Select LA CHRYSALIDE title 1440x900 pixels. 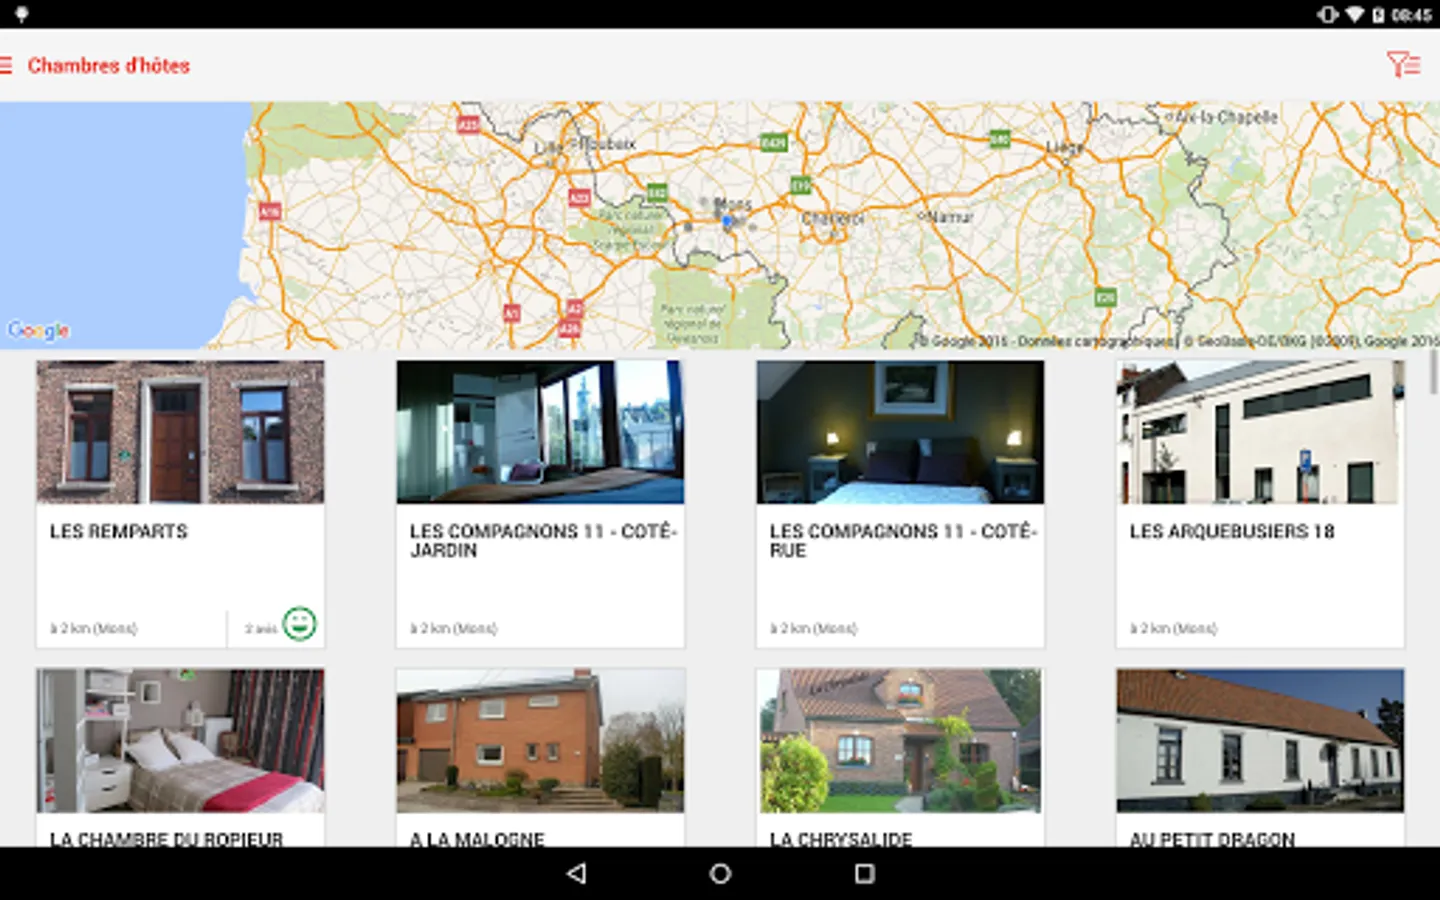[841, 839]
